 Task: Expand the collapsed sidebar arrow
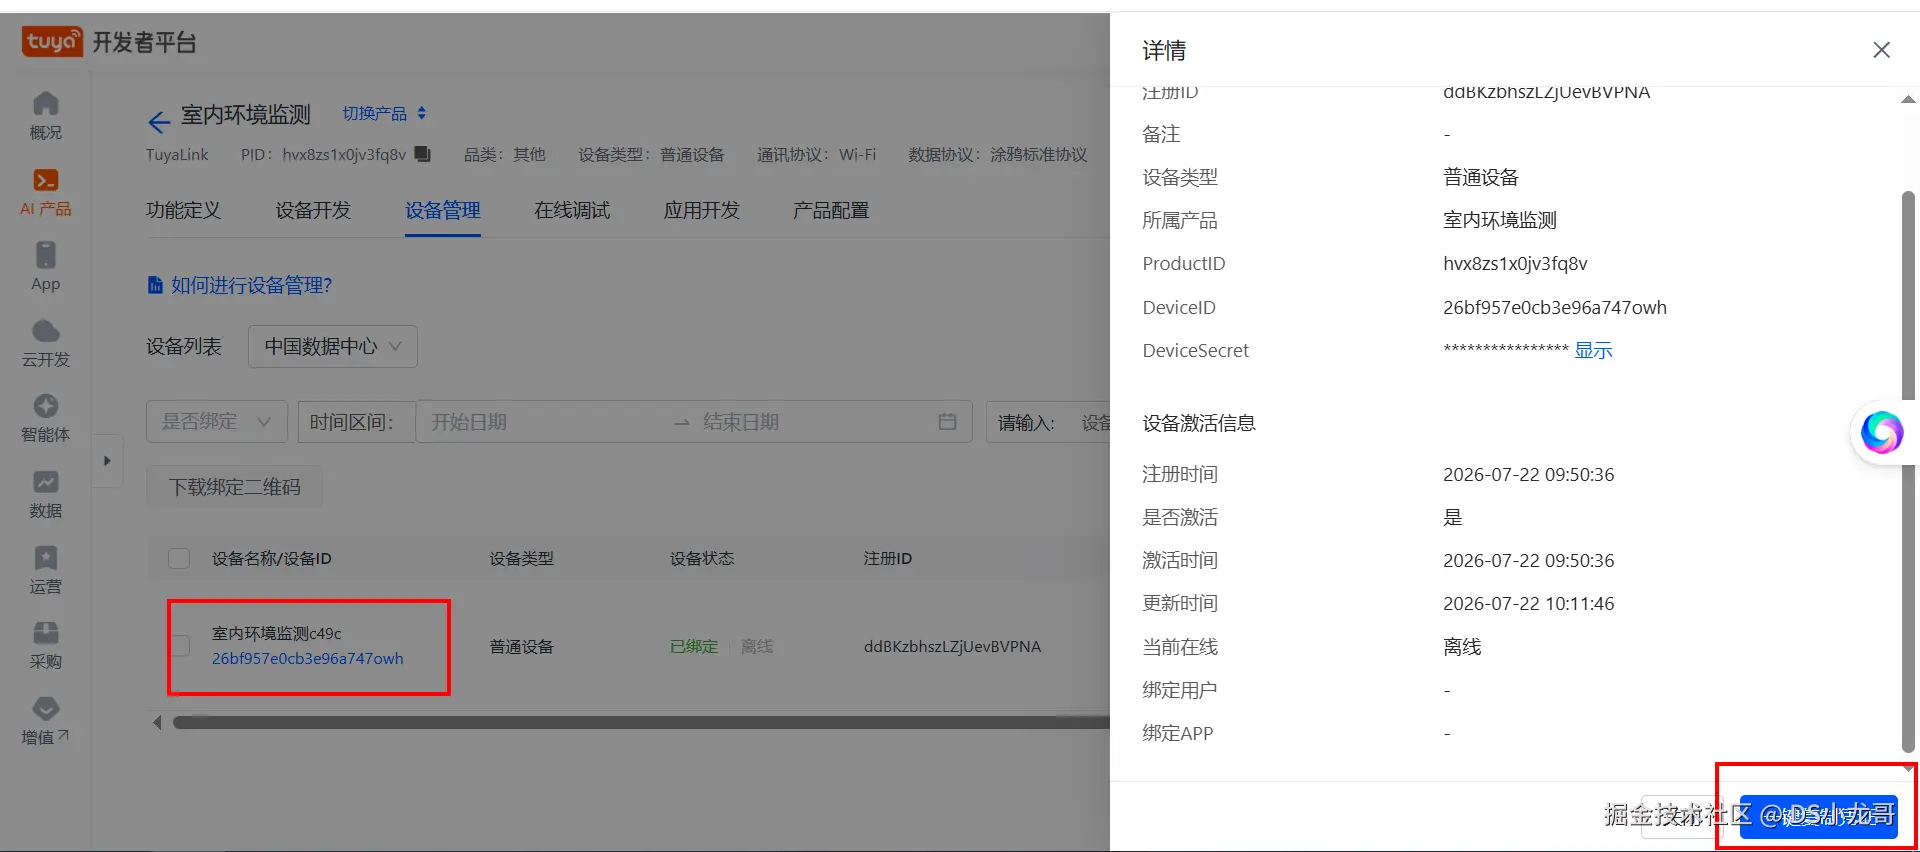(x=107, y=461)
